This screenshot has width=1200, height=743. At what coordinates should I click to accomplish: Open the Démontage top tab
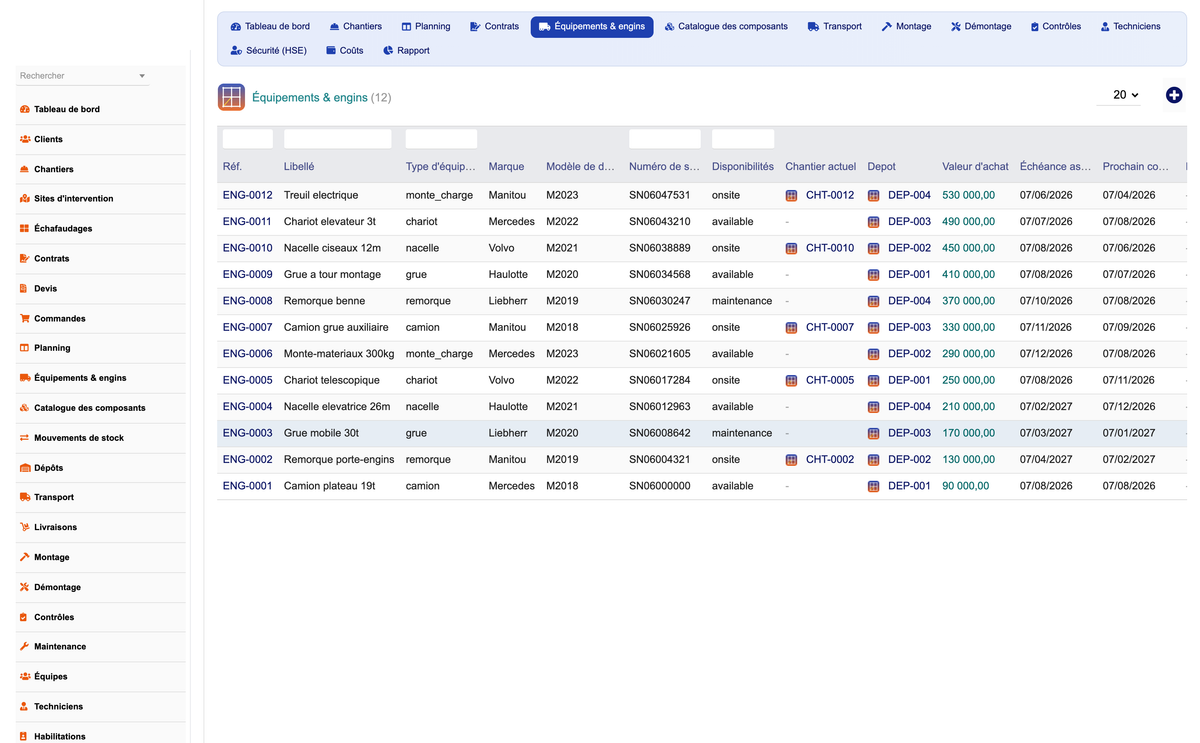981,26
